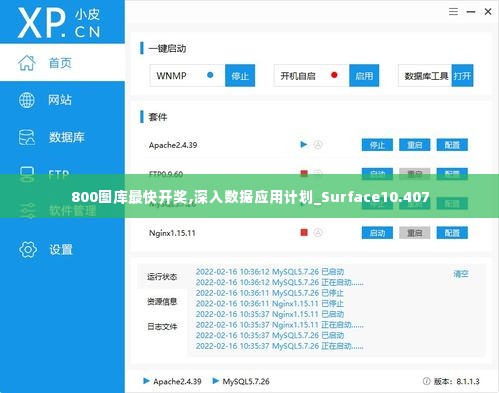This screenshot has width=499, height=393.
Task: Click the 一键启动 section heading
Action: tap(167, 49)
